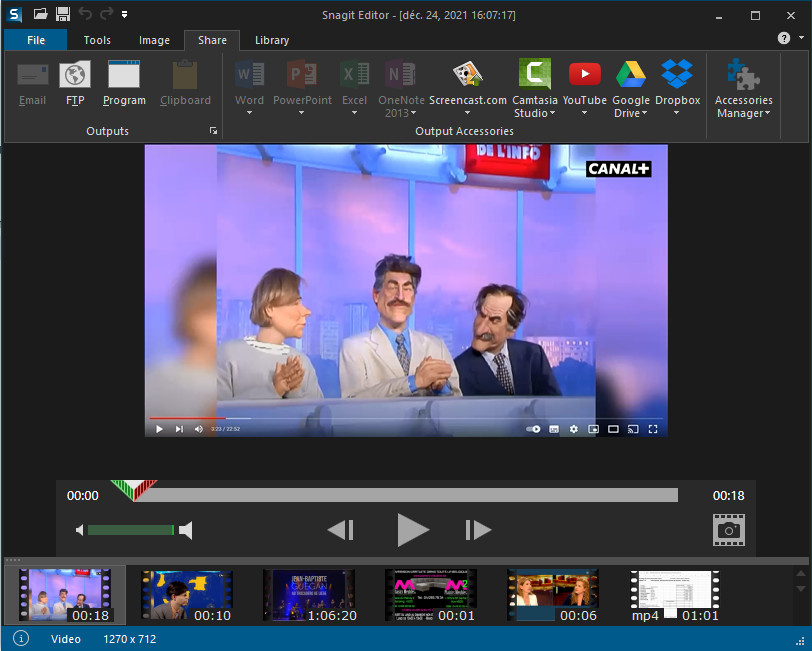Send capture to Program output
The height and width of the screenshot is (651, 812).
[x=124, y=83]
